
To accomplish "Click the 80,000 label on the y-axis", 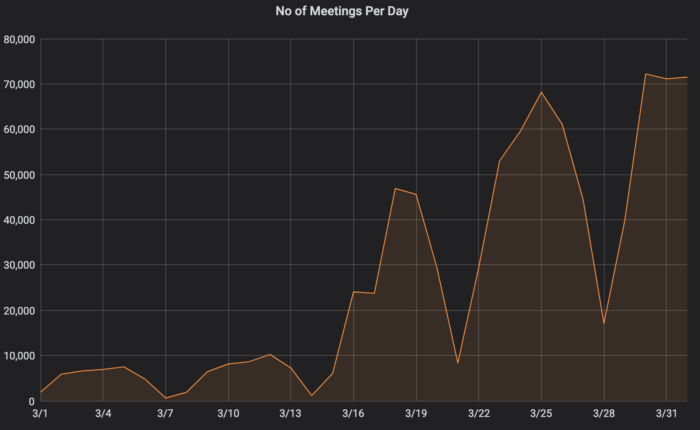I will coord(19,39).
